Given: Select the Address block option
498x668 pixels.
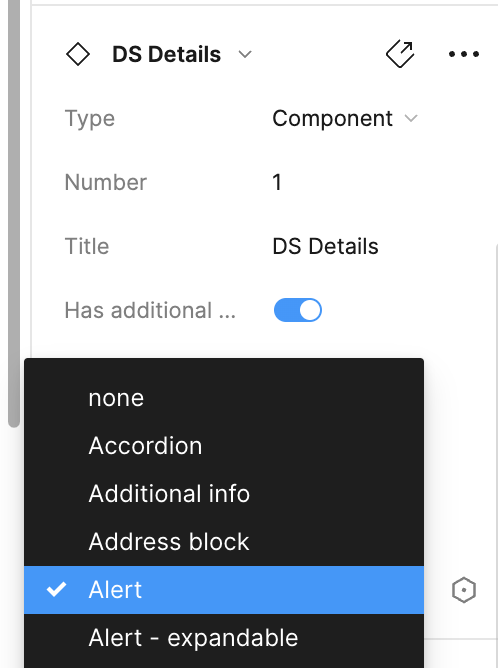Looking at the screenshot, I should 224,542.
